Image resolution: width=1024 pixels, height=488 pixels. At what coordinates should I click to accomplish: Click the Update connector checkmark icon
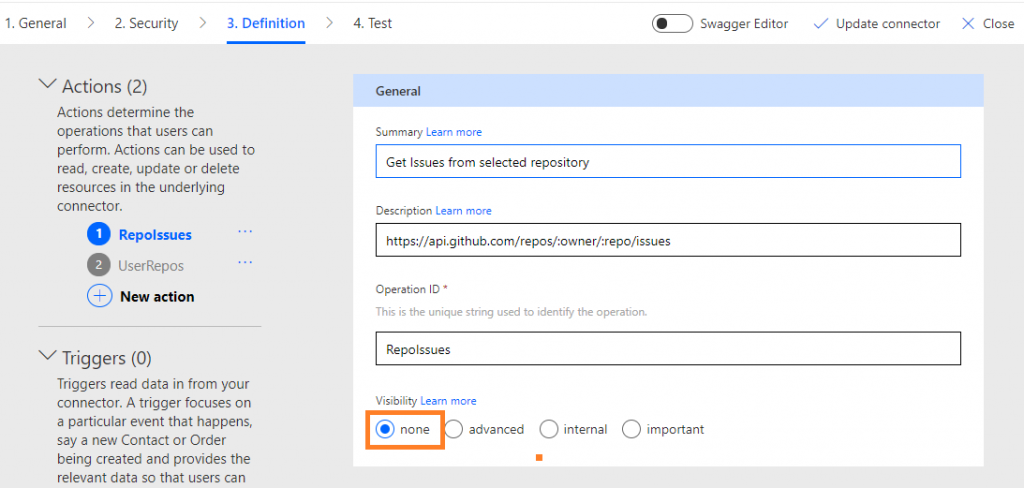tap(820, 24)
